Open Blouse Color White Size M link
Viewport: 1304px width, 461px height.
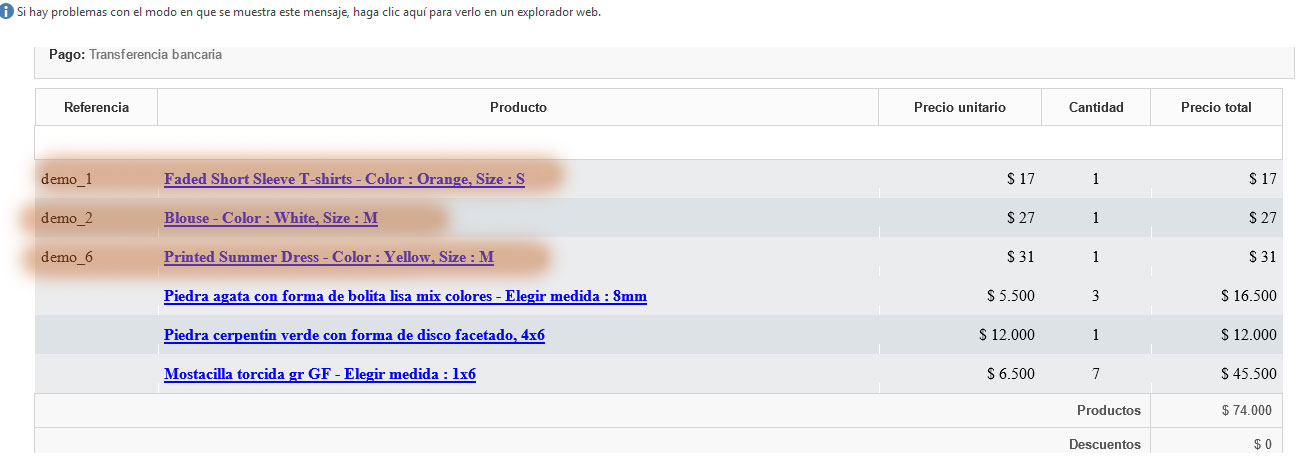click(x=271, y=218)
